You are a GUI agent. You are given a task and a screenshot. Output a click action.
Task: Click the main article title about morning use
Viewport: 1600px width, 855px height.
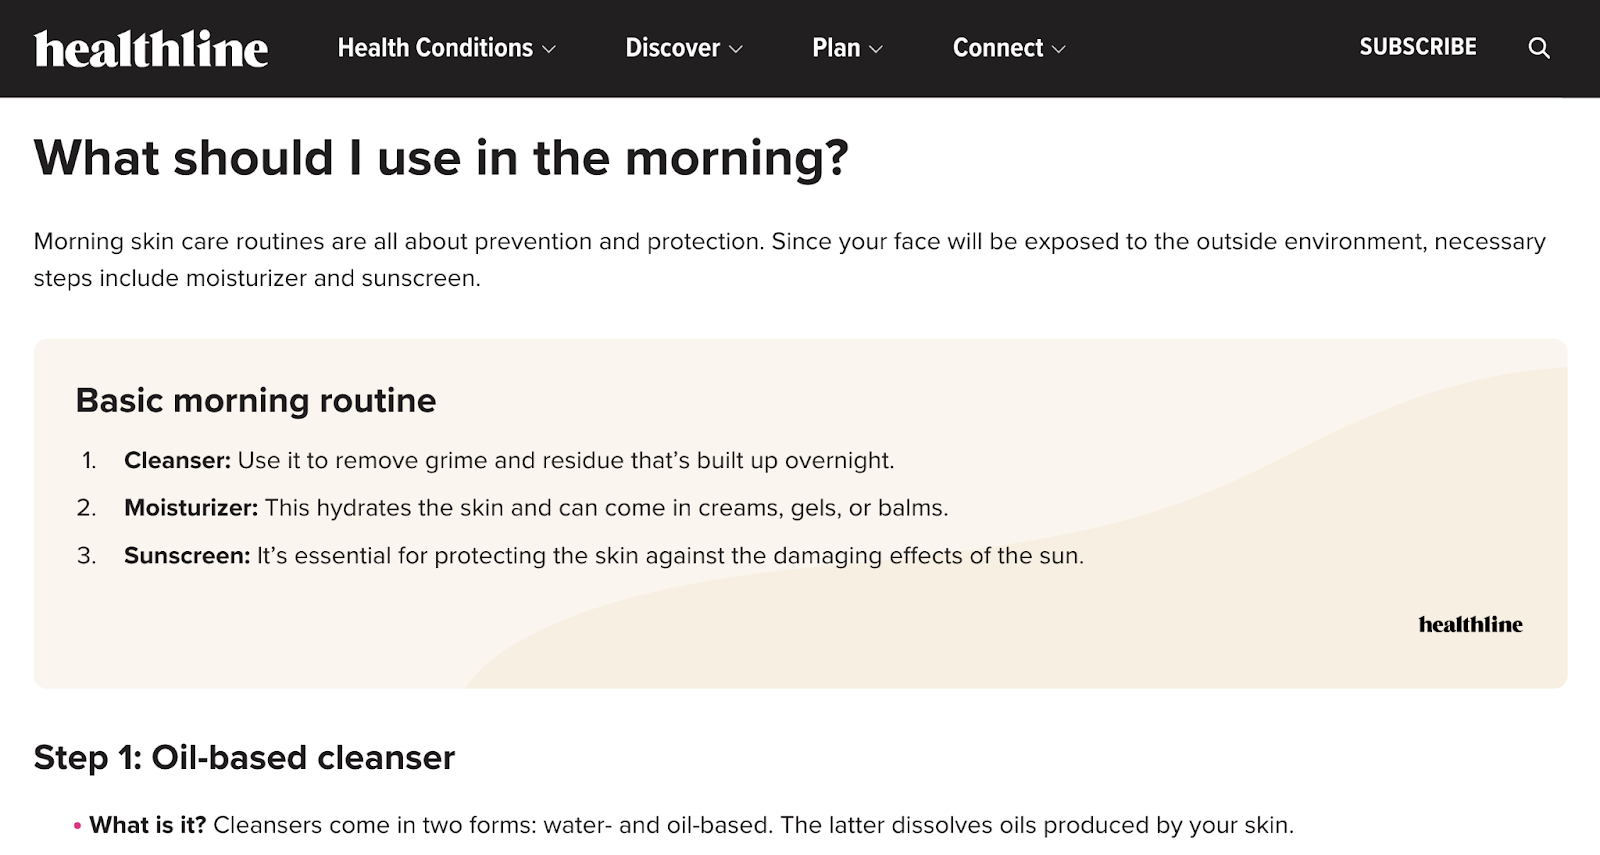click(x=442, y=157)
